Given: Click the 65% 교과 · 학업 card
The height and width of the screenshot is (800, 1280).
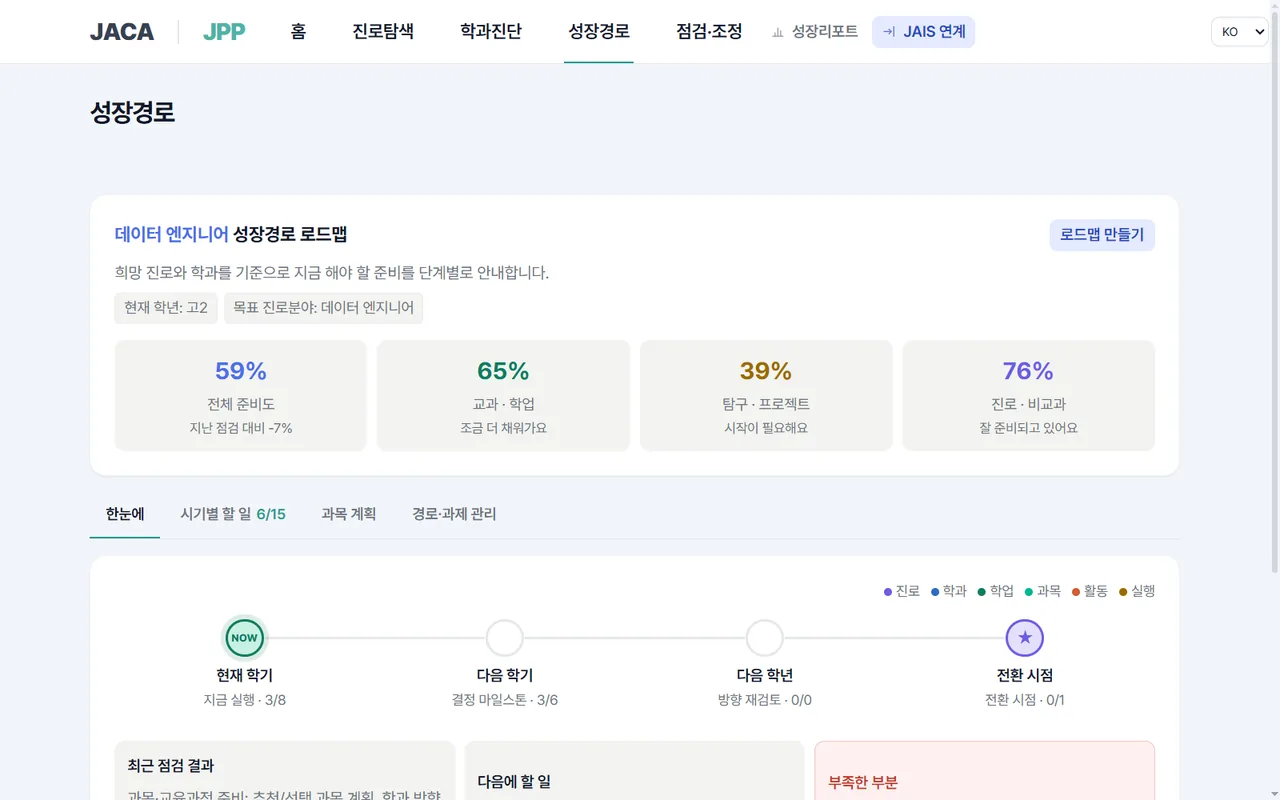Looking at the screenshot, I should [x=503, y=395].
